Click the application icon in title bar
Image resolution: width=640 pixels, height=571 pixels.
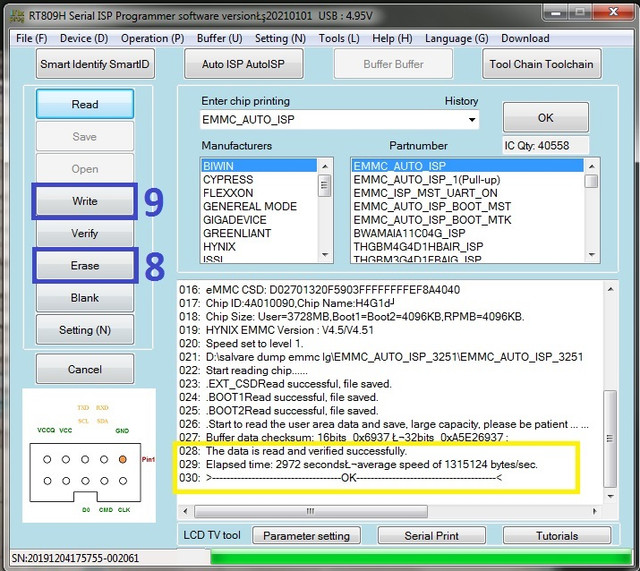pos(17,16)
